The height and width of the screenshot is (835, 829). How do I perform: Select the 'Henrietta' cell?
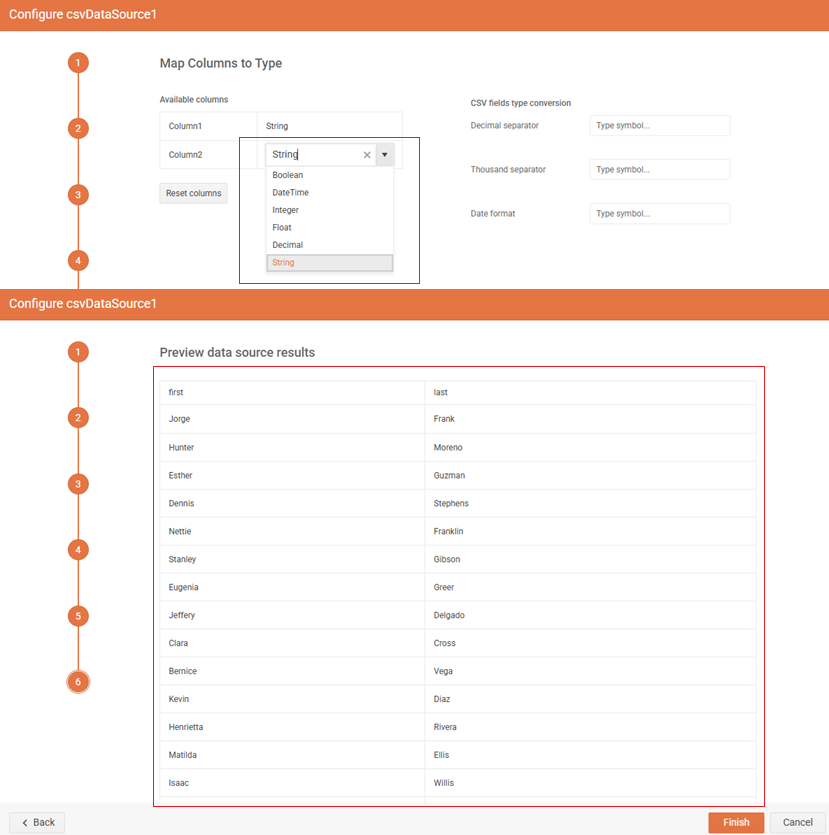pyautogui.click(x=292, y=727)
